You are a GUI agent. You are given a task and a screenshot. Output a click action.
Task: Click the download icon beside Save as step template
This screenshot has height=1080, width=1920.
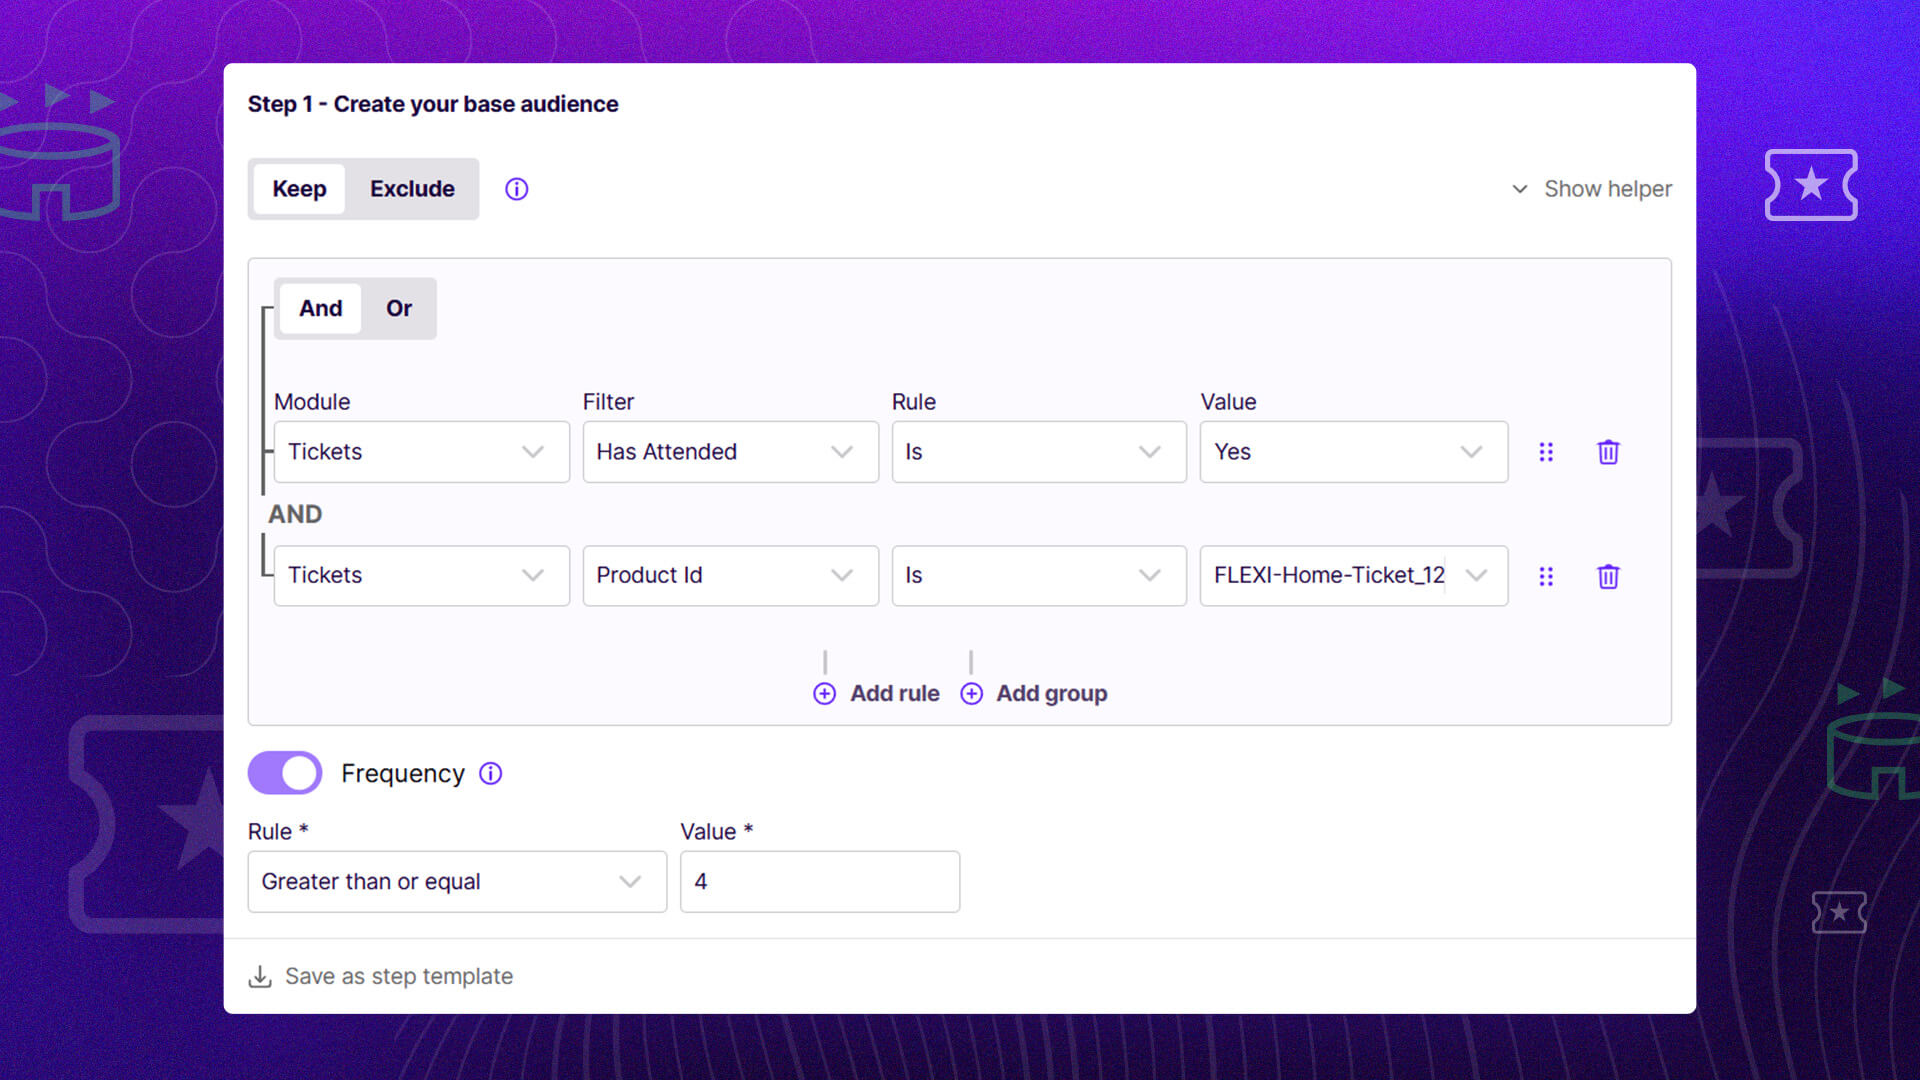tap(261, 975)
